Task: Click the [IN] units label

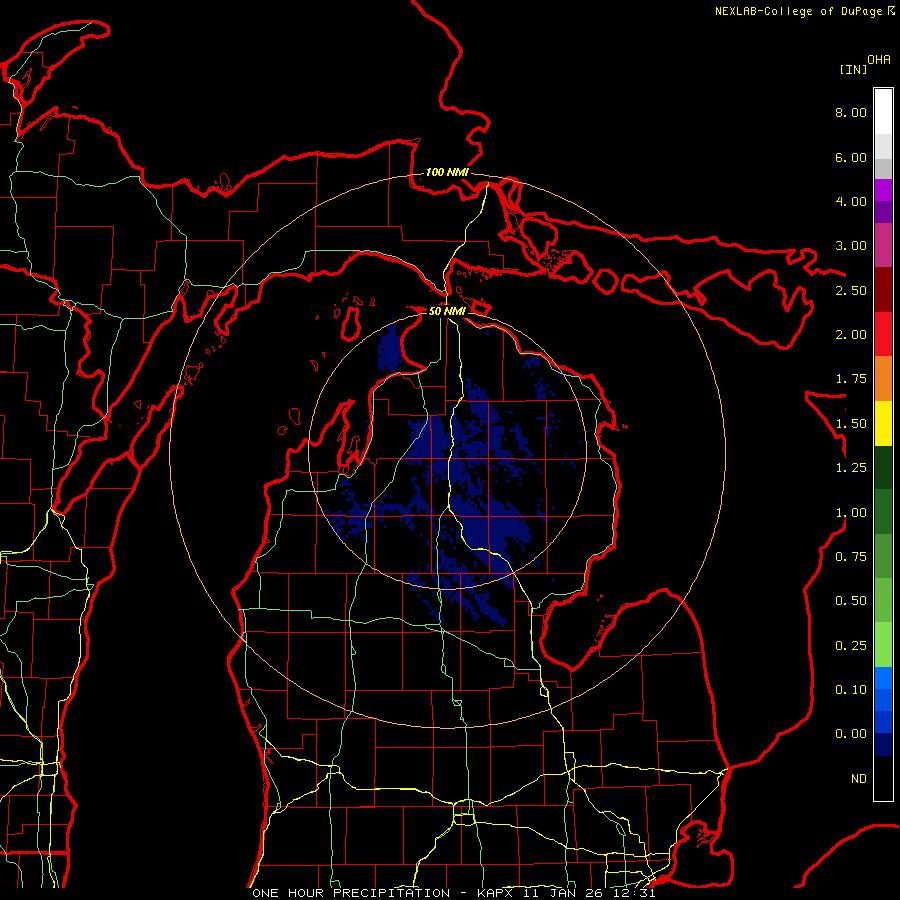Action: (x=854, y=69)
